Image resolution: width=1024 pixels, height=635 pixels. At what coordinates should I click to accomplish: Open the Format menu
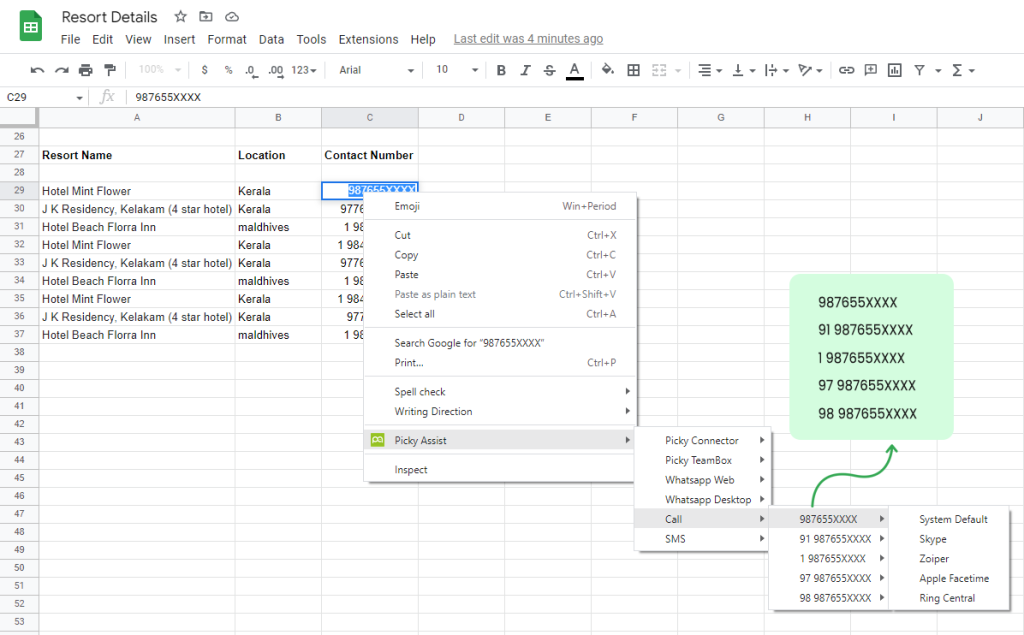point(227,39)
